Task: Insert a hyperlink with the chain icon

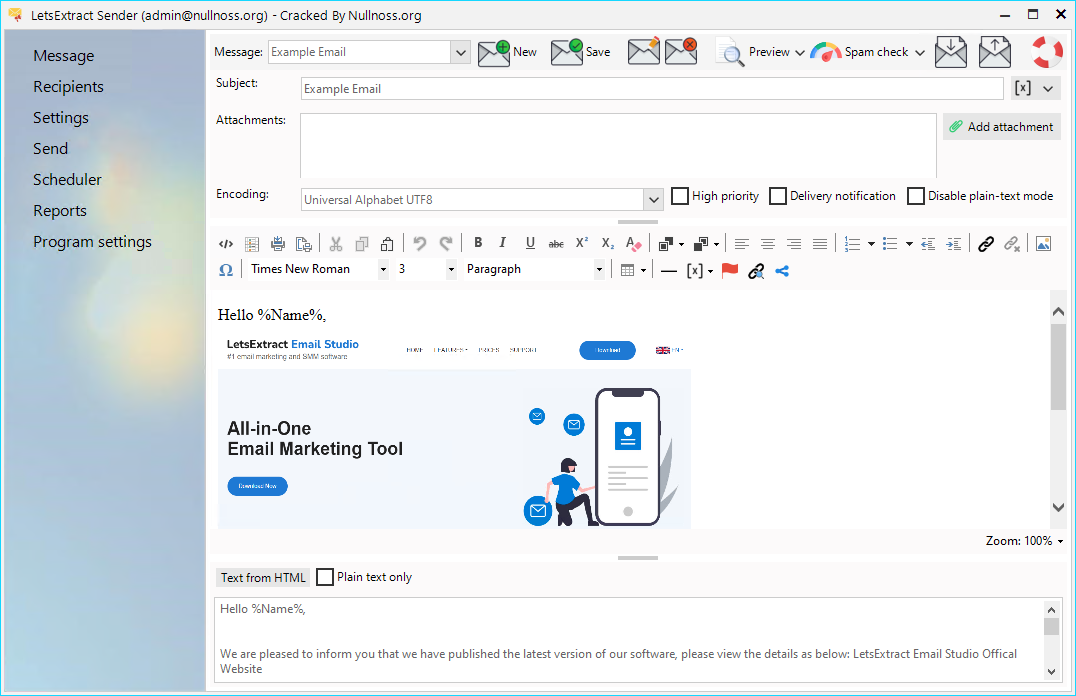Action: [x=986, y=244]
